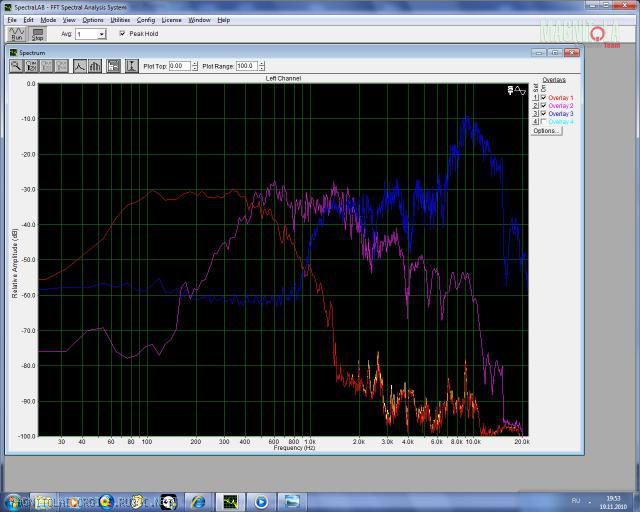
Task: Enable the Overlay 4 checkbox
Action: (543, 121)
